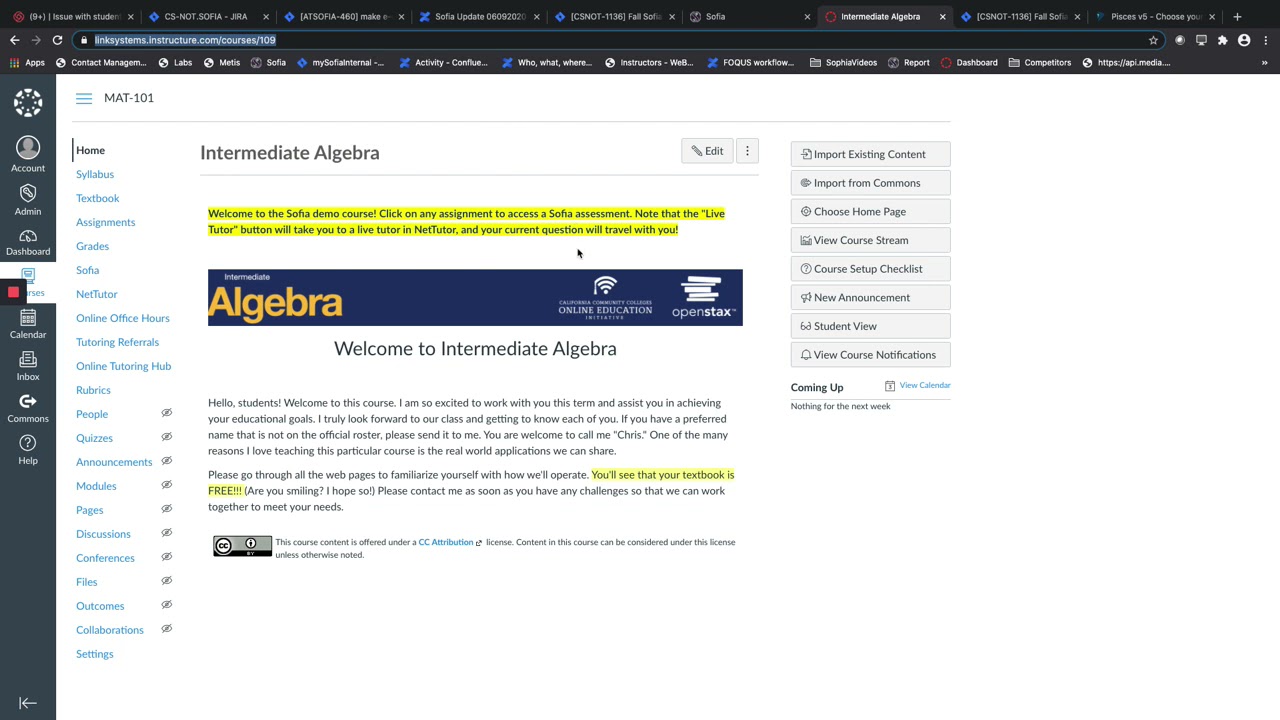Viewport: 1280px width, 720px height.
Task: Toggle visibility icon beside People
Action: (x=167, y=413)
